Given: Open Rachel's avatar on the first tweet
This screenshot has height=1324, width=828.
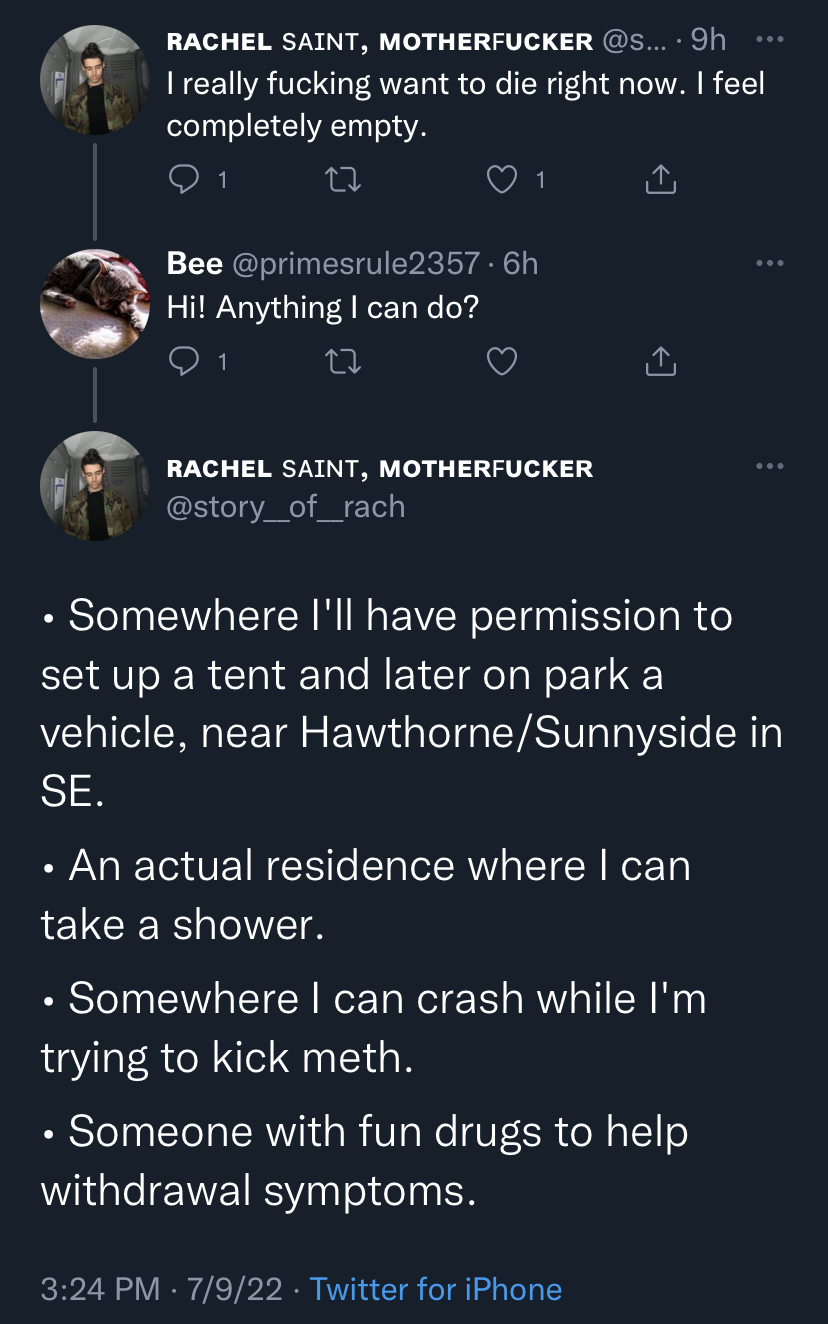Looking at the screenshot, I should [95, 80].
